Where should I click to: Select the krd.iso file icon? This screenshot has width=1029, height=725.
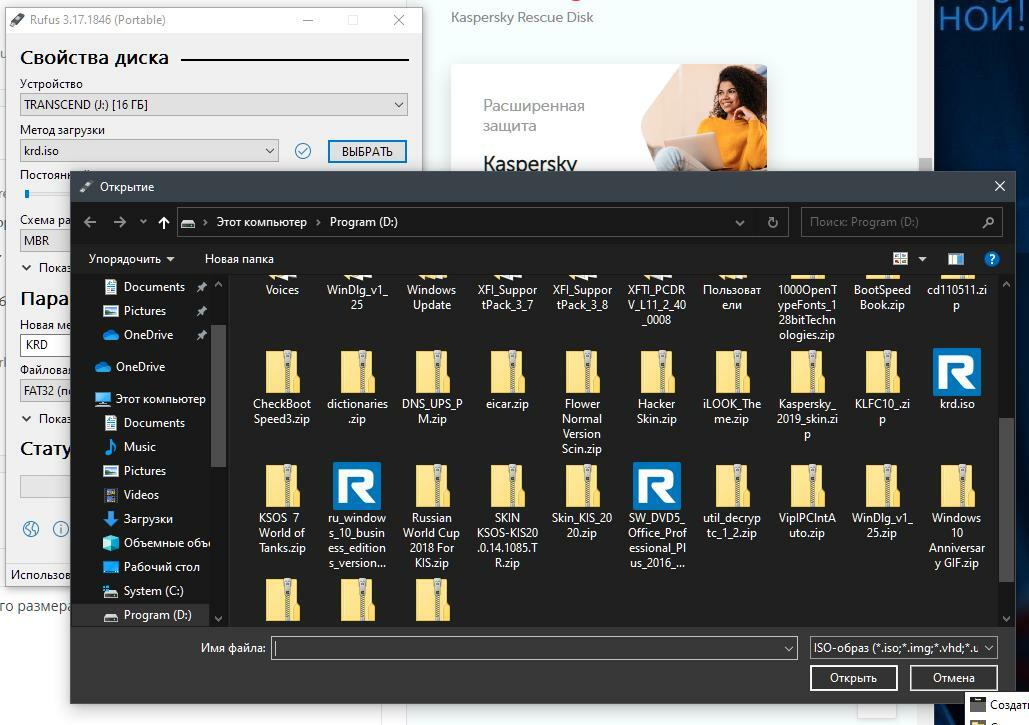[956, 373]
